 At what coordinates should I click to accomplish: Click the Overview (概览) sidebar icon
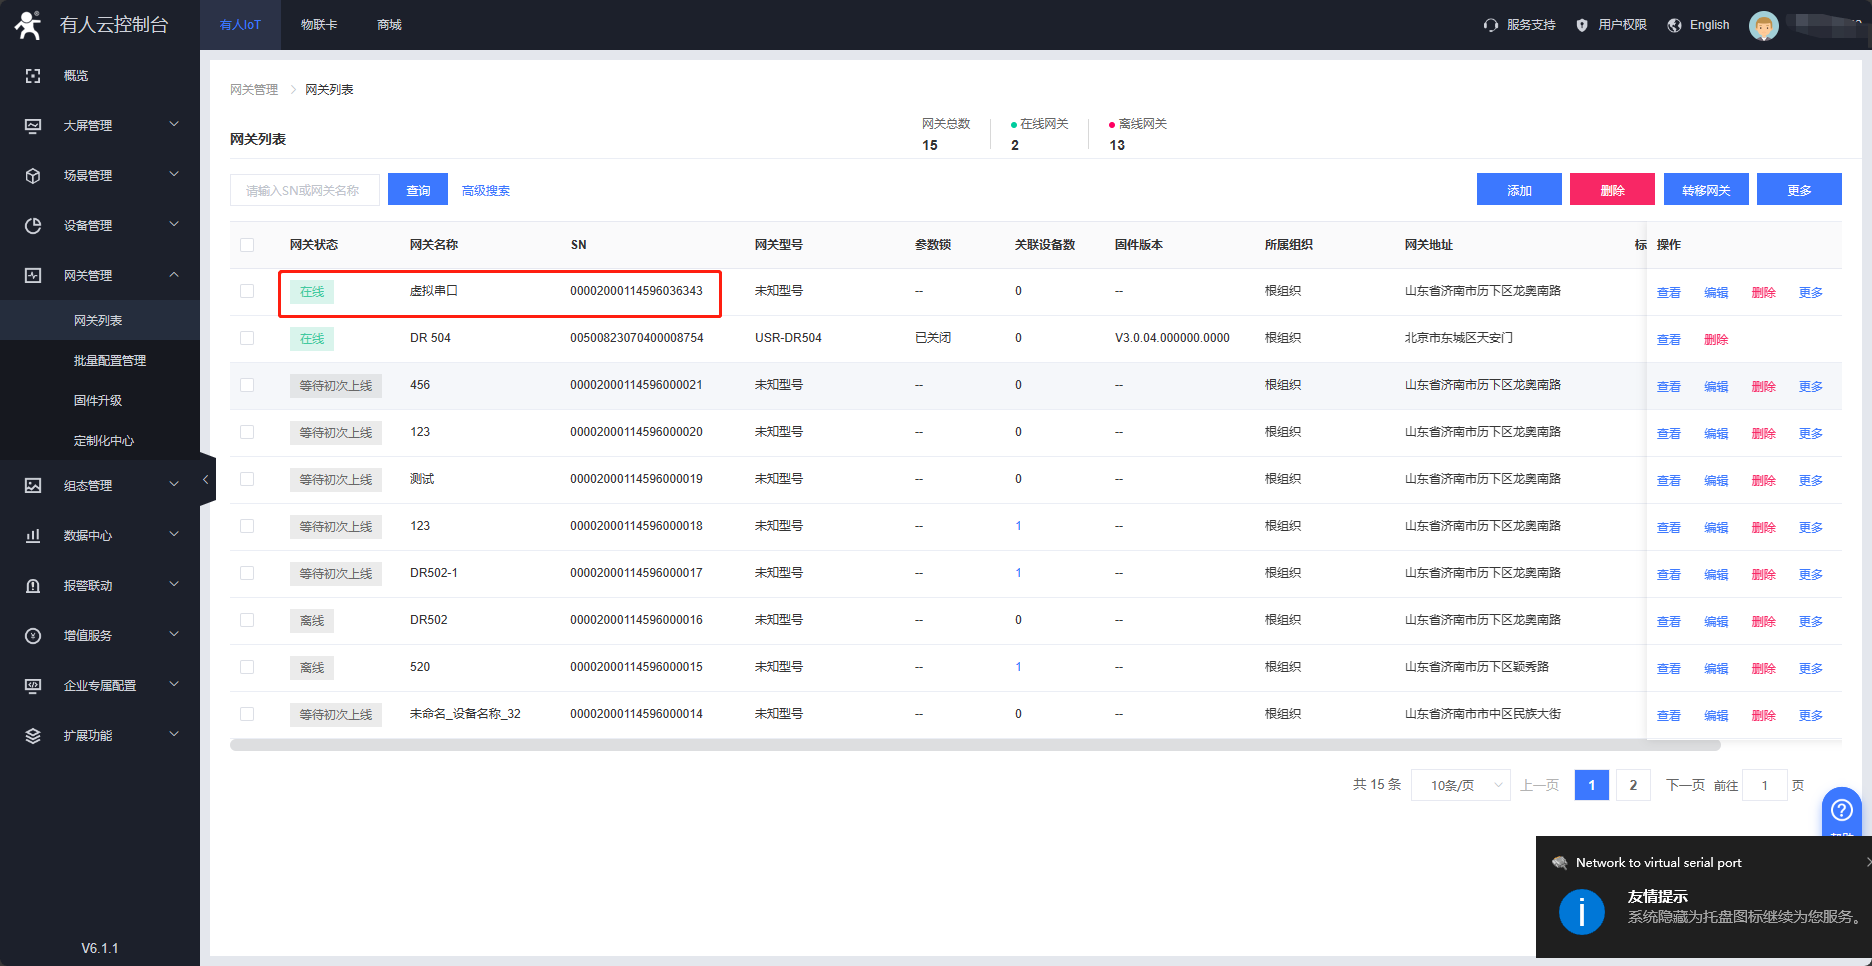(33, 76)
